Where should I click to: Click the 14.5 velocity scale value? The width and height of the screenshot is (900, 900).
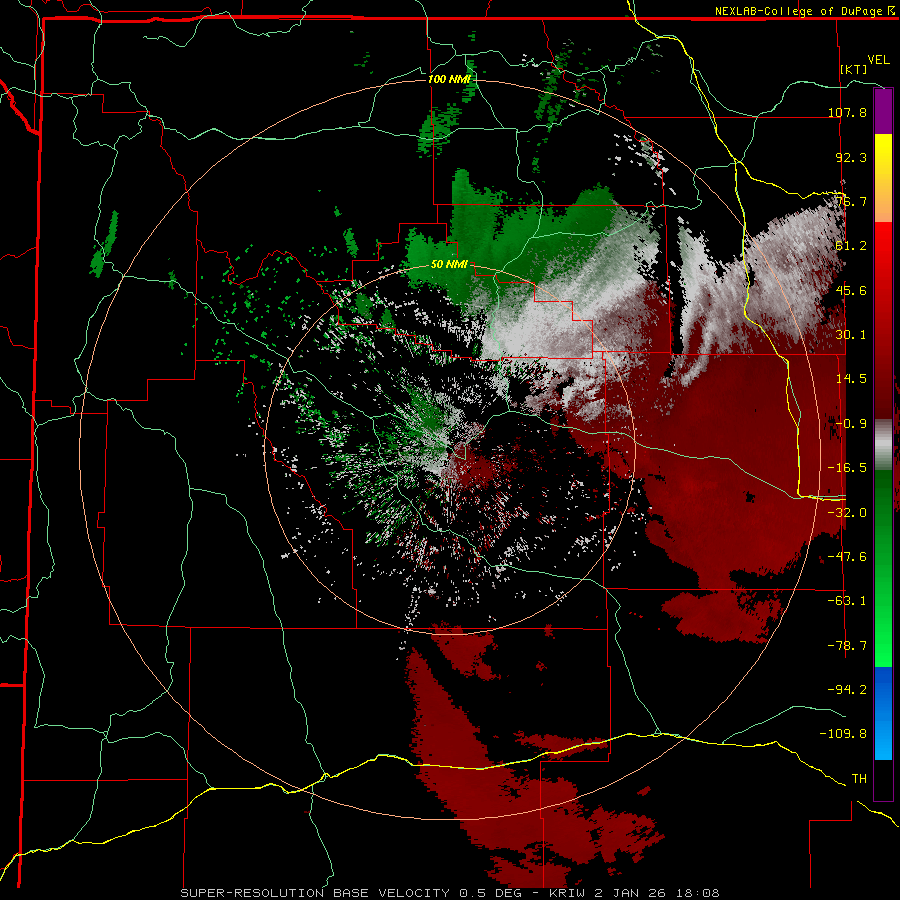tap(851, 378)
